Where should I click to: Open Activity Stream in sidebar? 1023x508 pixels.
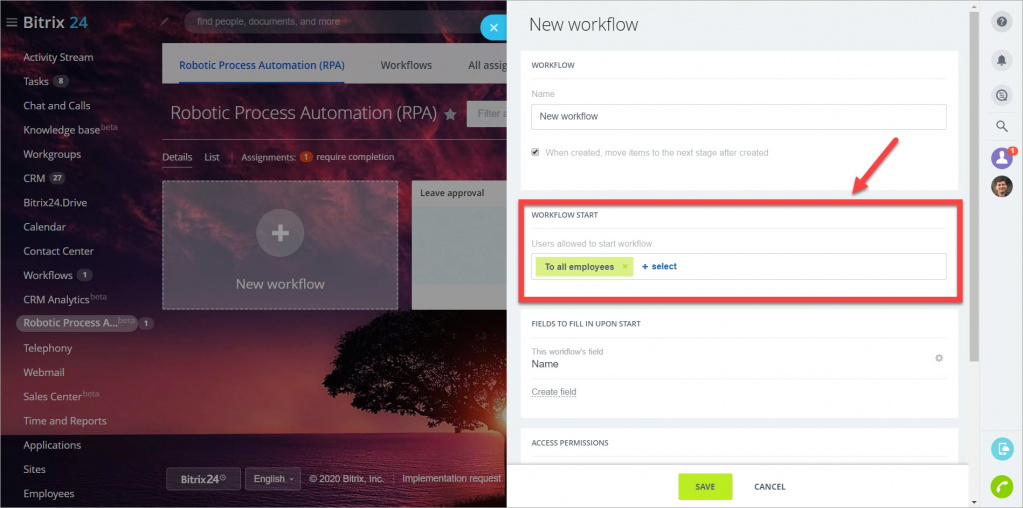coord(58,57)
